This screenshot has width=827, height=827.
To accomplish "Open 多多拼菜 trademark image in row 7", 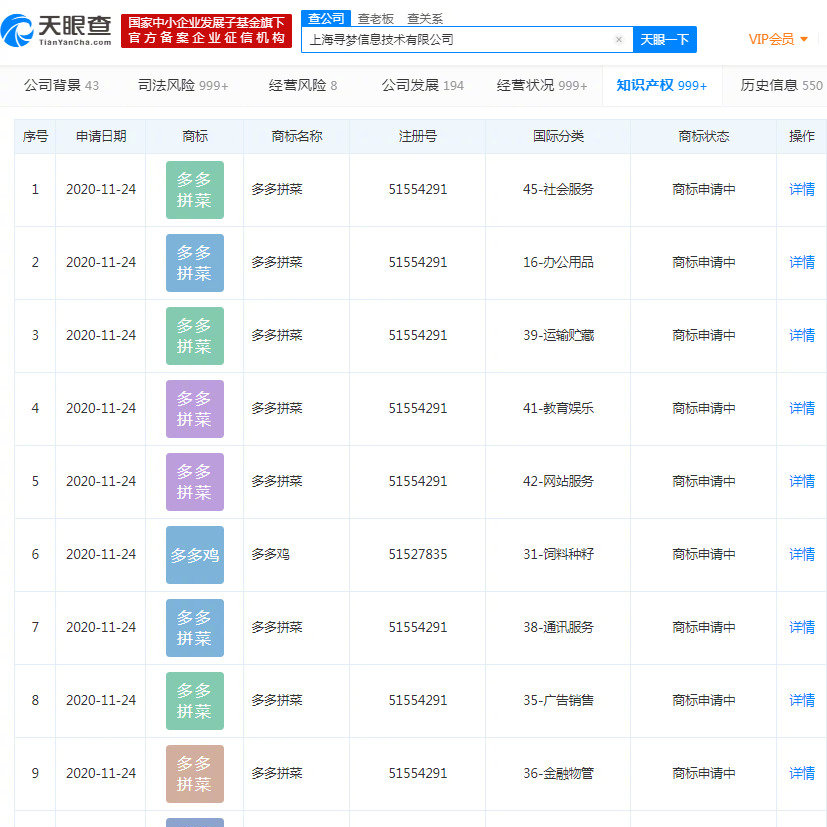I will pyautogui.click(x=195, y=628).
